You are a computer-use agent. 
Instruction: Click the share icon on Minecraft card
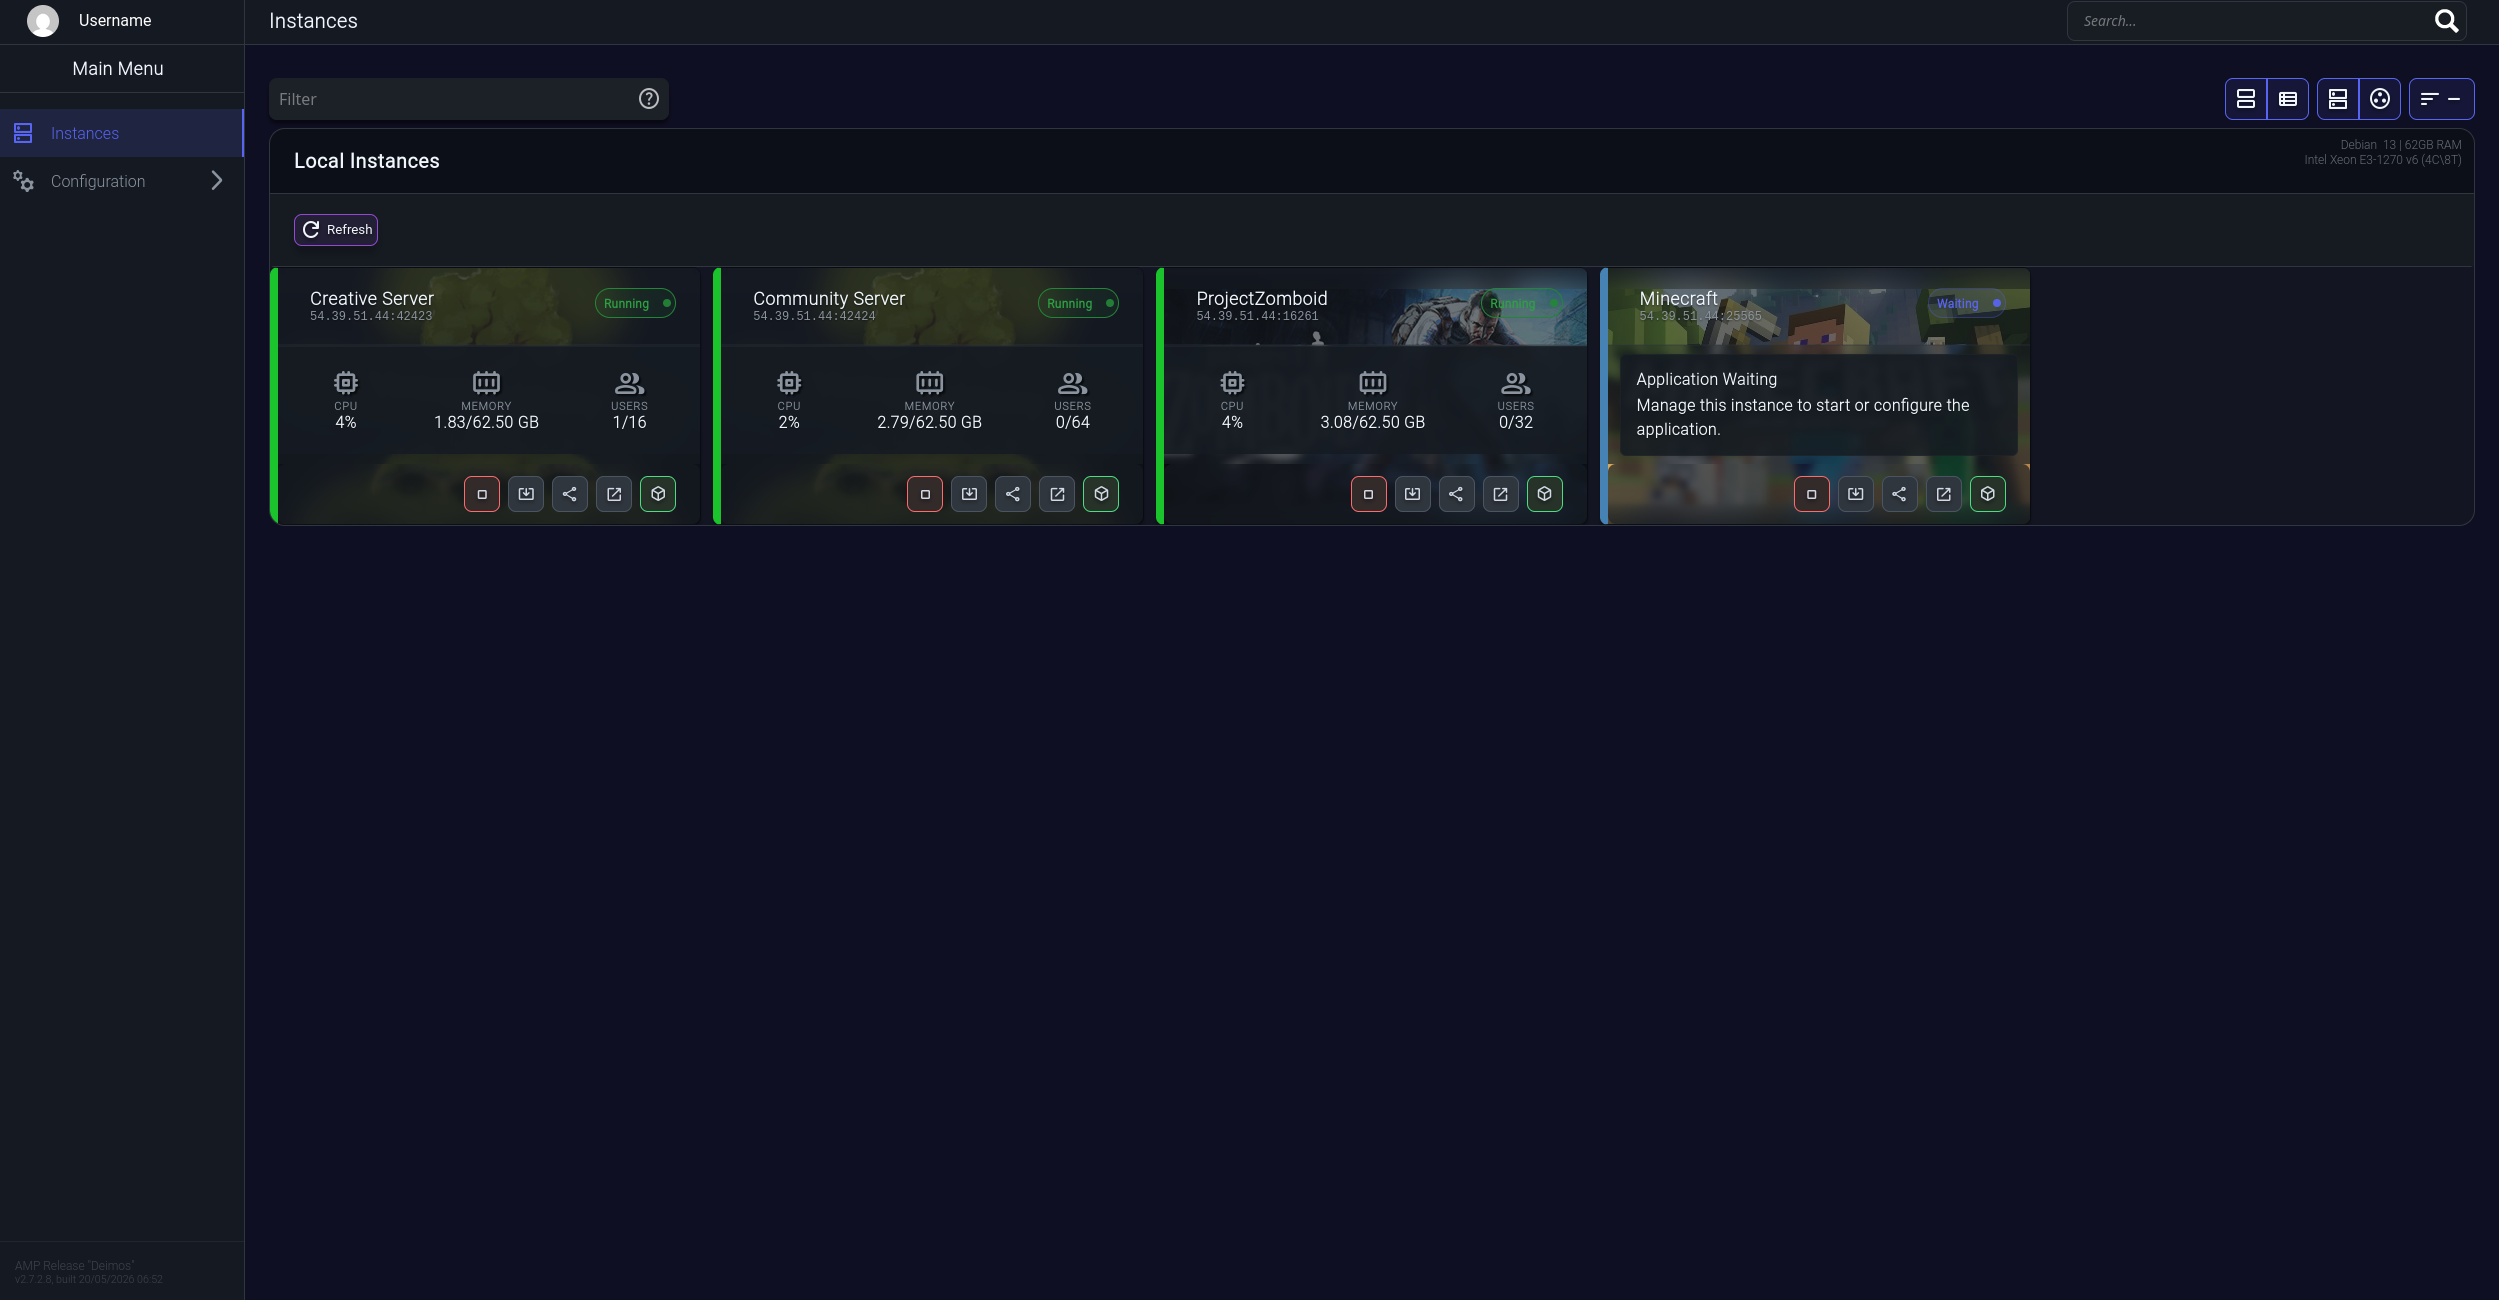(1900, 494)
